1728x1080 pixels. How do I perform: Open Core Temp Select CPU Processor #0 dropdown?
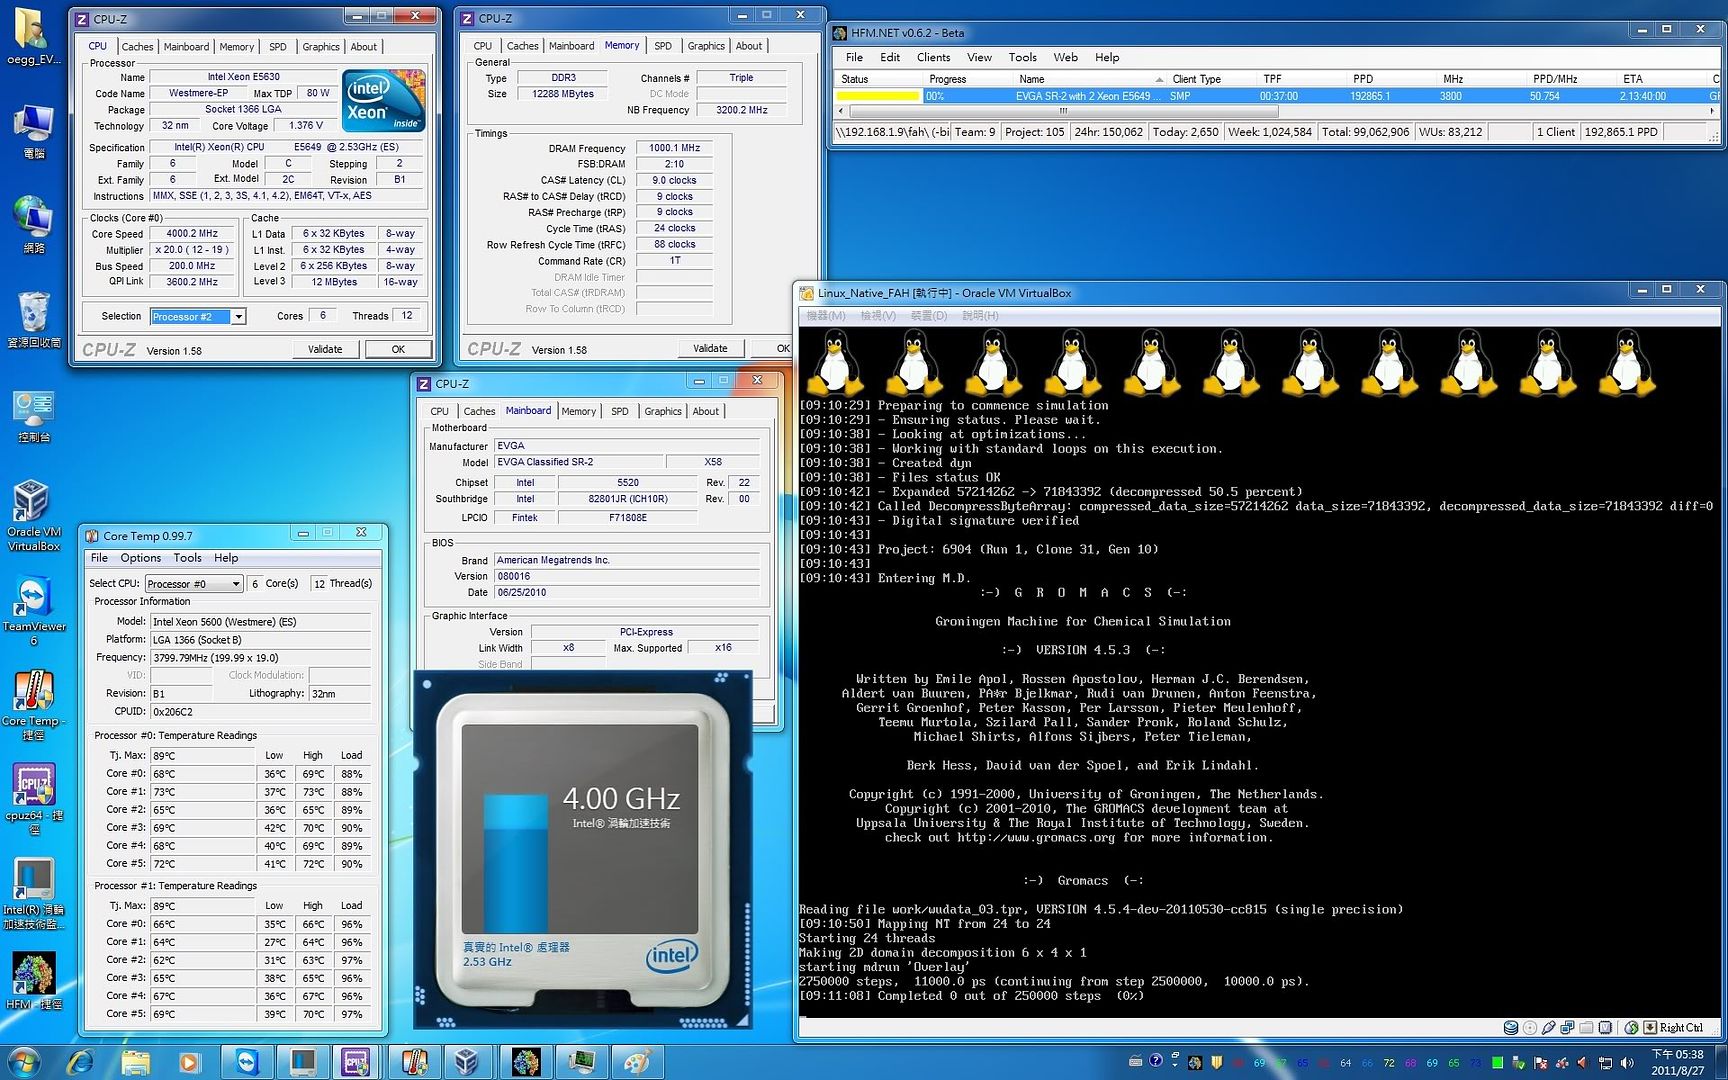(194, 583)
